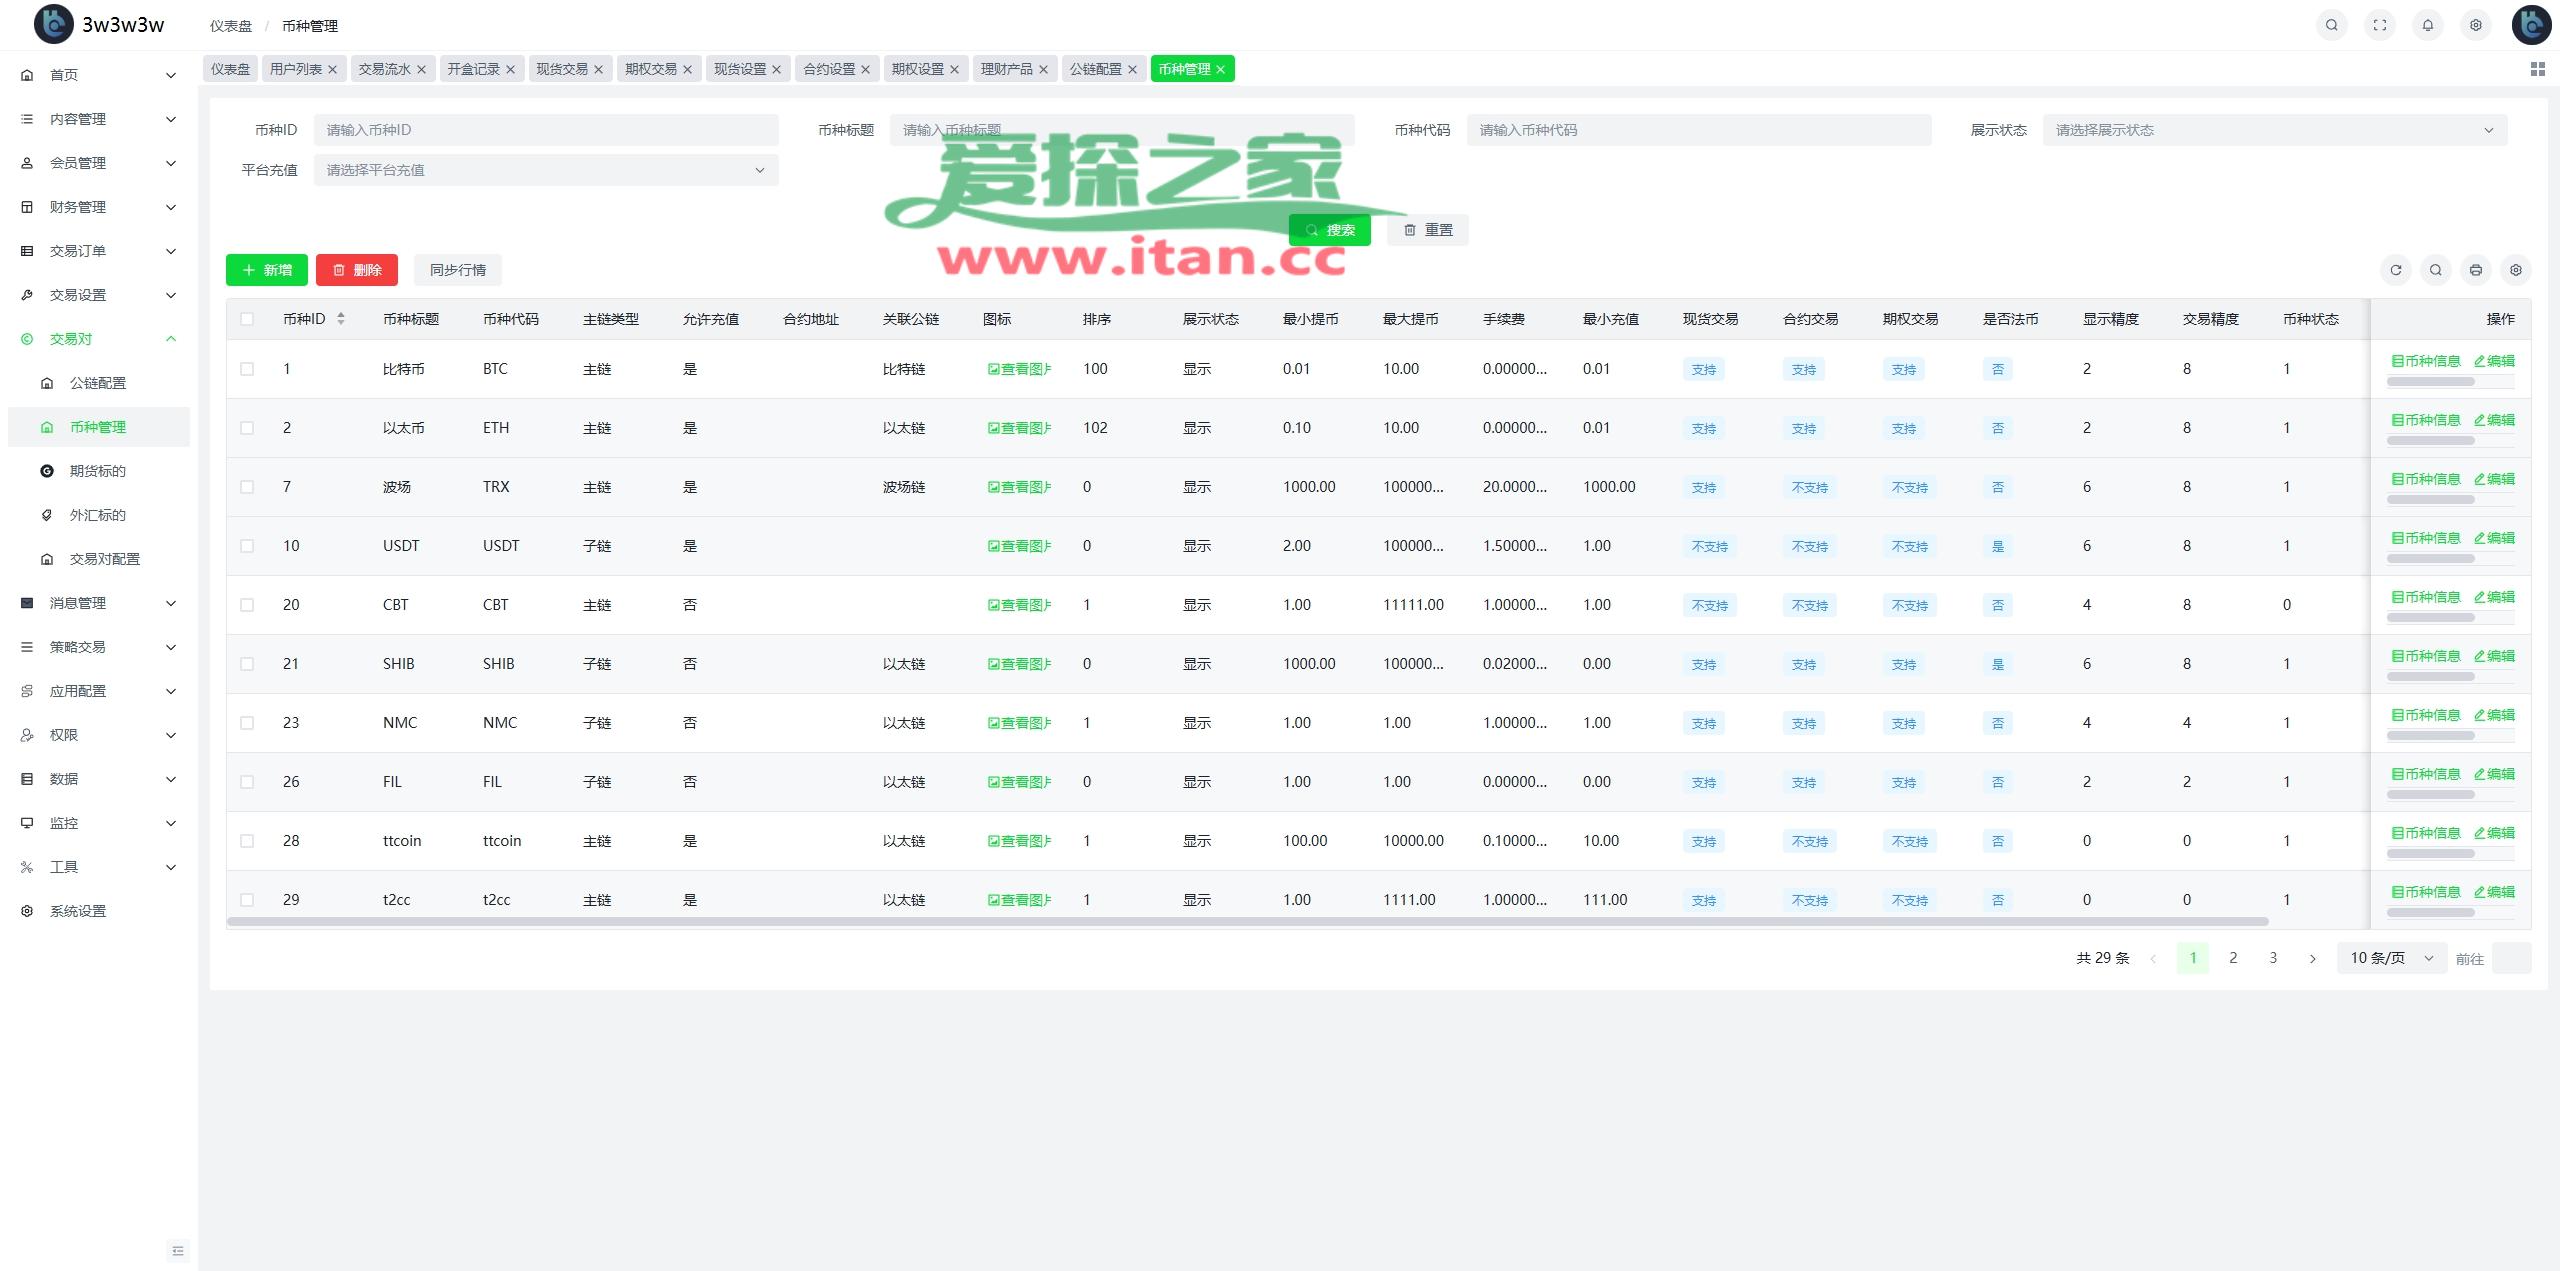The image size is (2560, 1271).
Task: Open the 10 条/页 page size dropdown
Action: click(x=2390, y=958)
